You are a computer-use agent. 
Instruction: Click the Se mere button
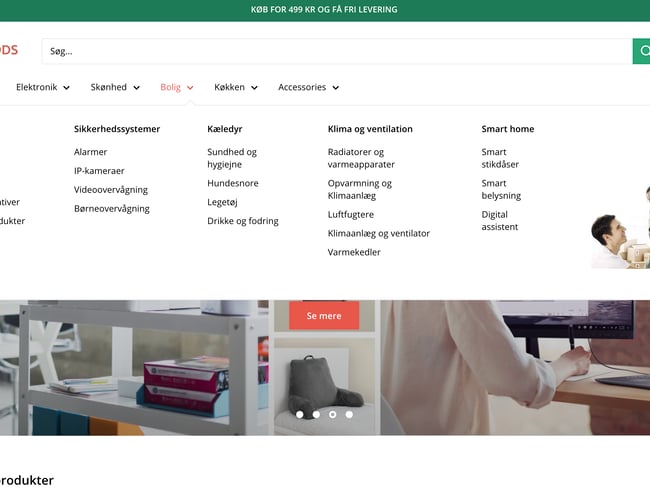[324, 316]
